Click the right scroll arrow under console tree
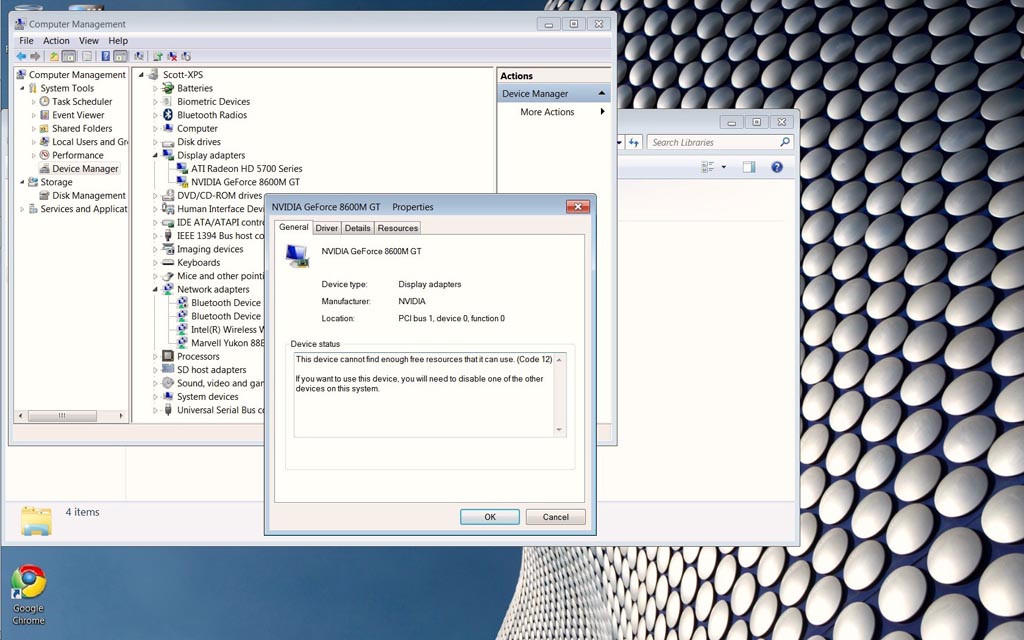The width and height of the screenshot is (1024, 640). 121,415
